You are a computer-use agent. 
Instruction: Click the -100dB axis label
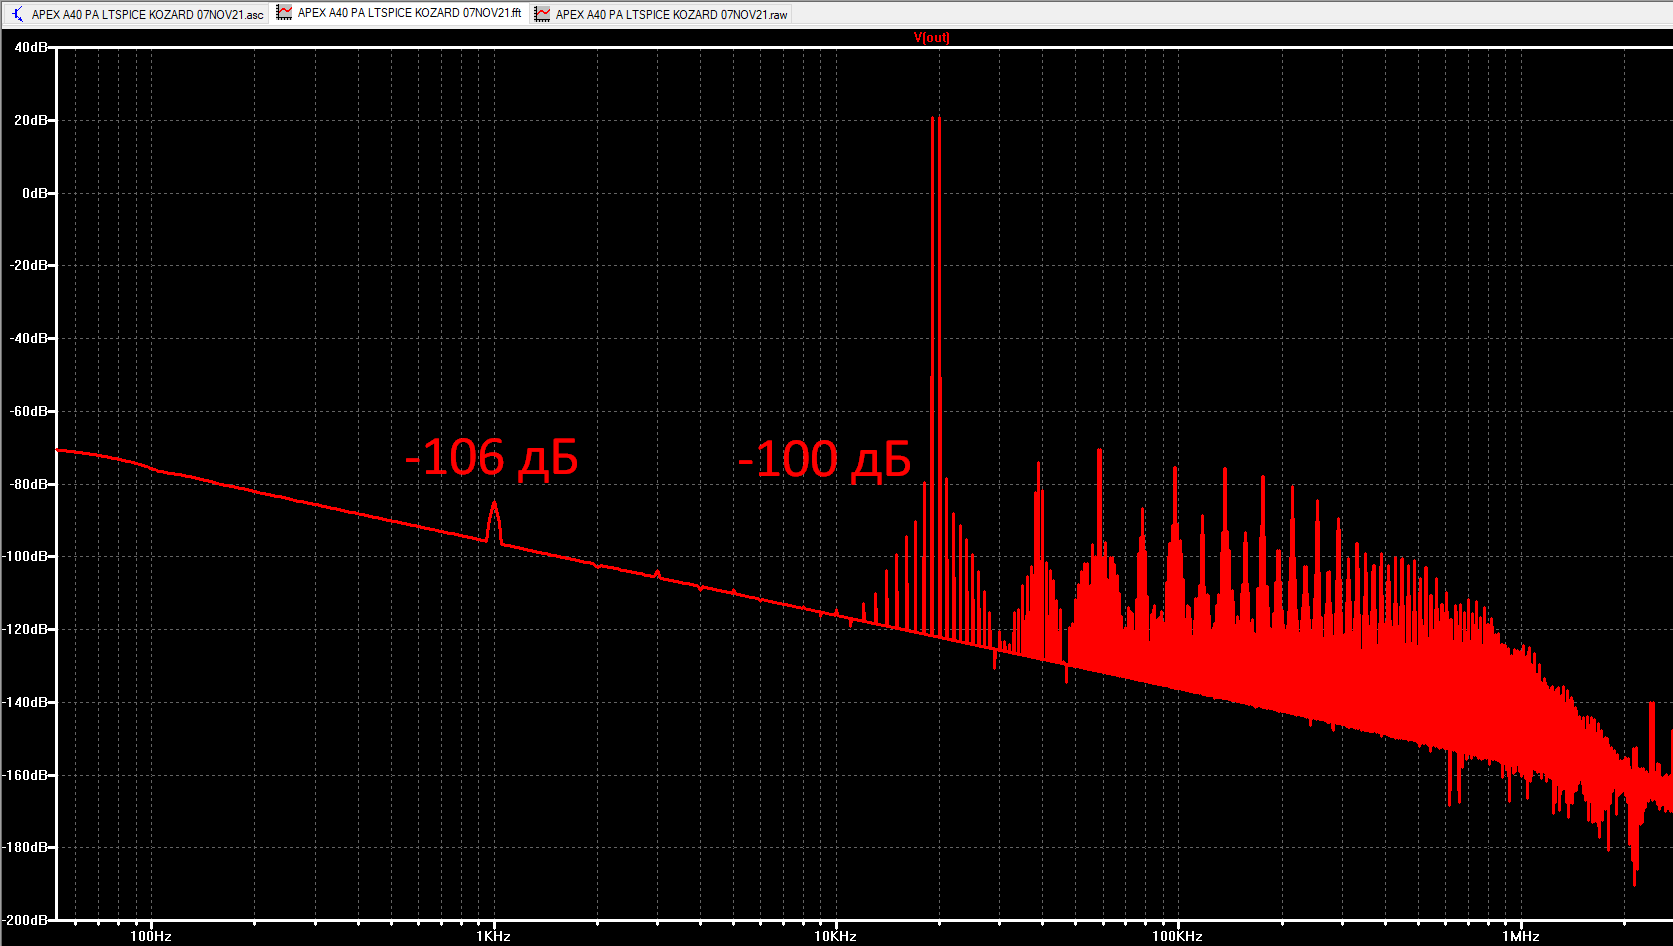point(25,556)
